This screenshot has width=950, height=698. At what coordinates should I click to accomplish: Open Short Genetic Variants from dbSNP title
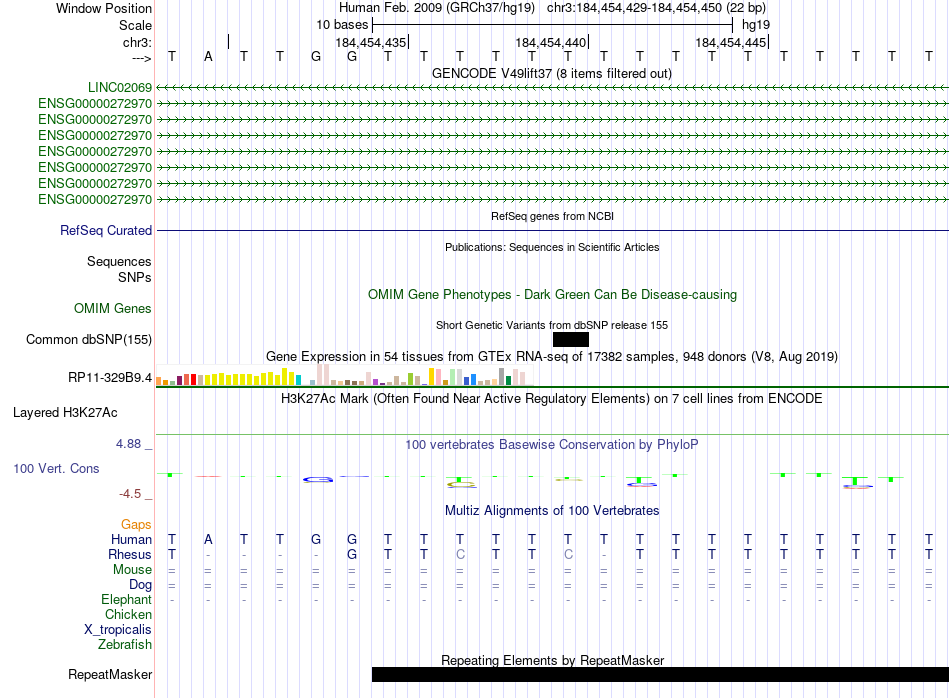click(552, 325)
